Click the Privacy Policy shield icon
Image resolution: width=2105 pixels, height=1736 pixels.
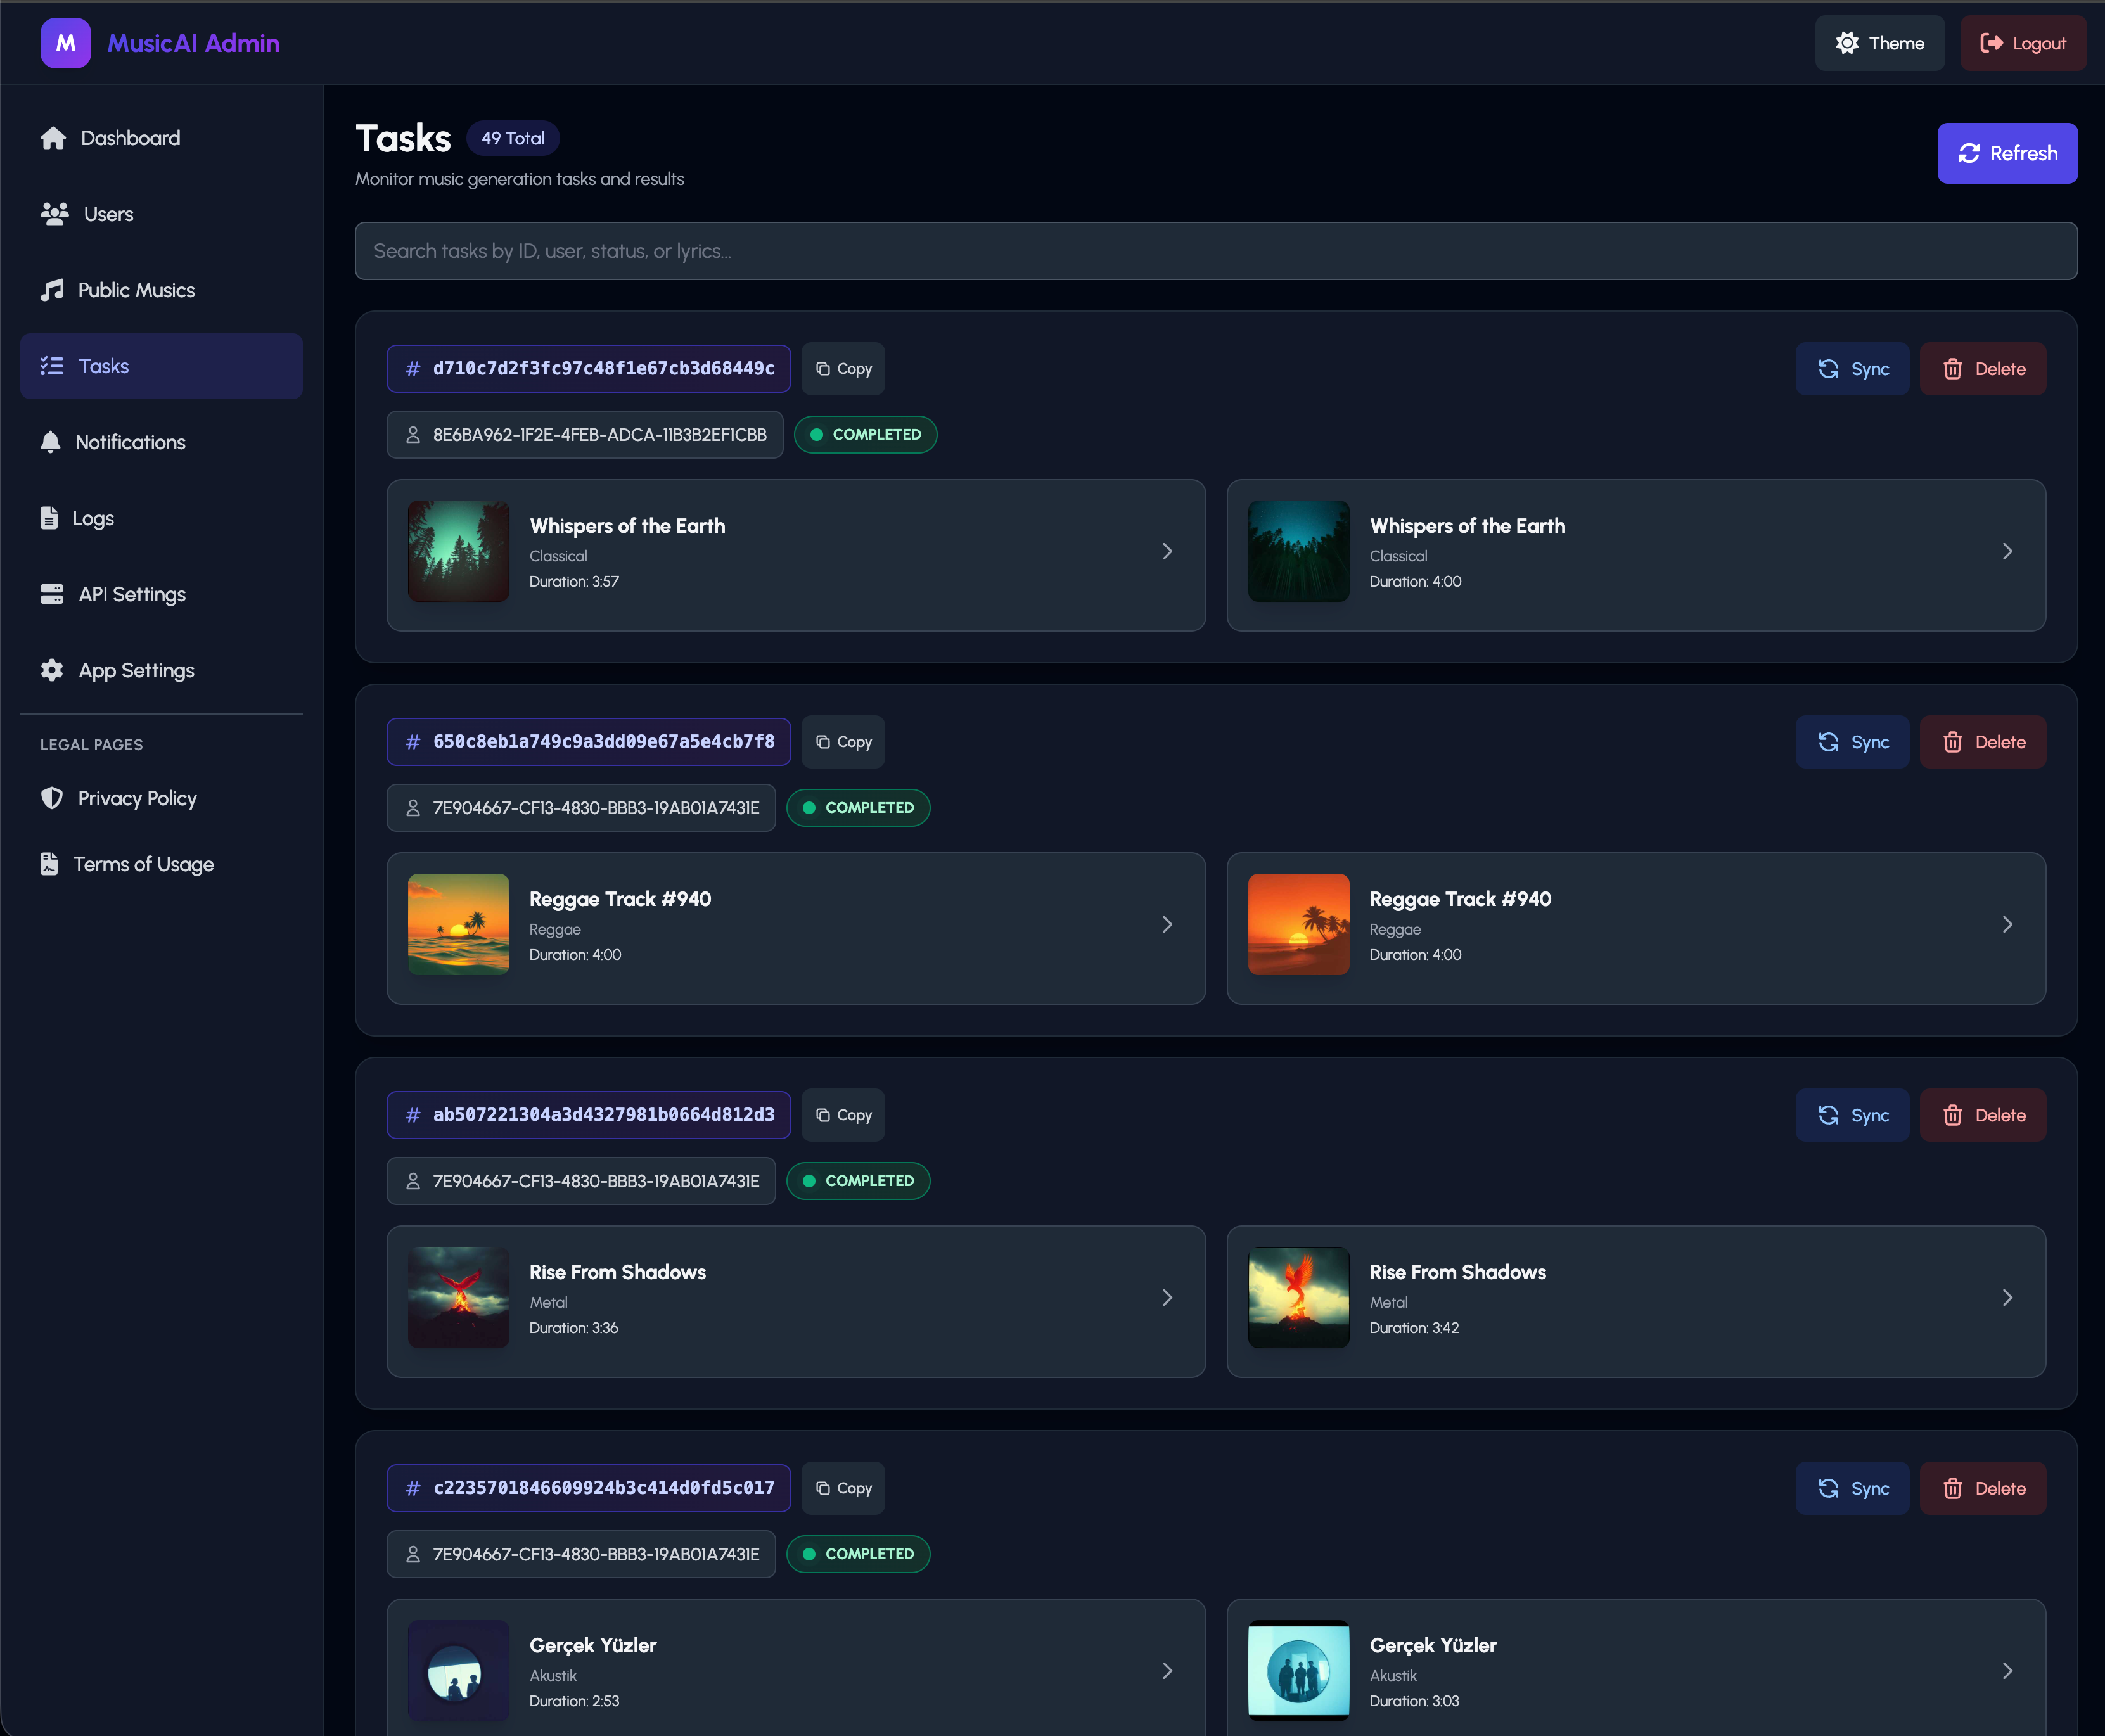52,798
